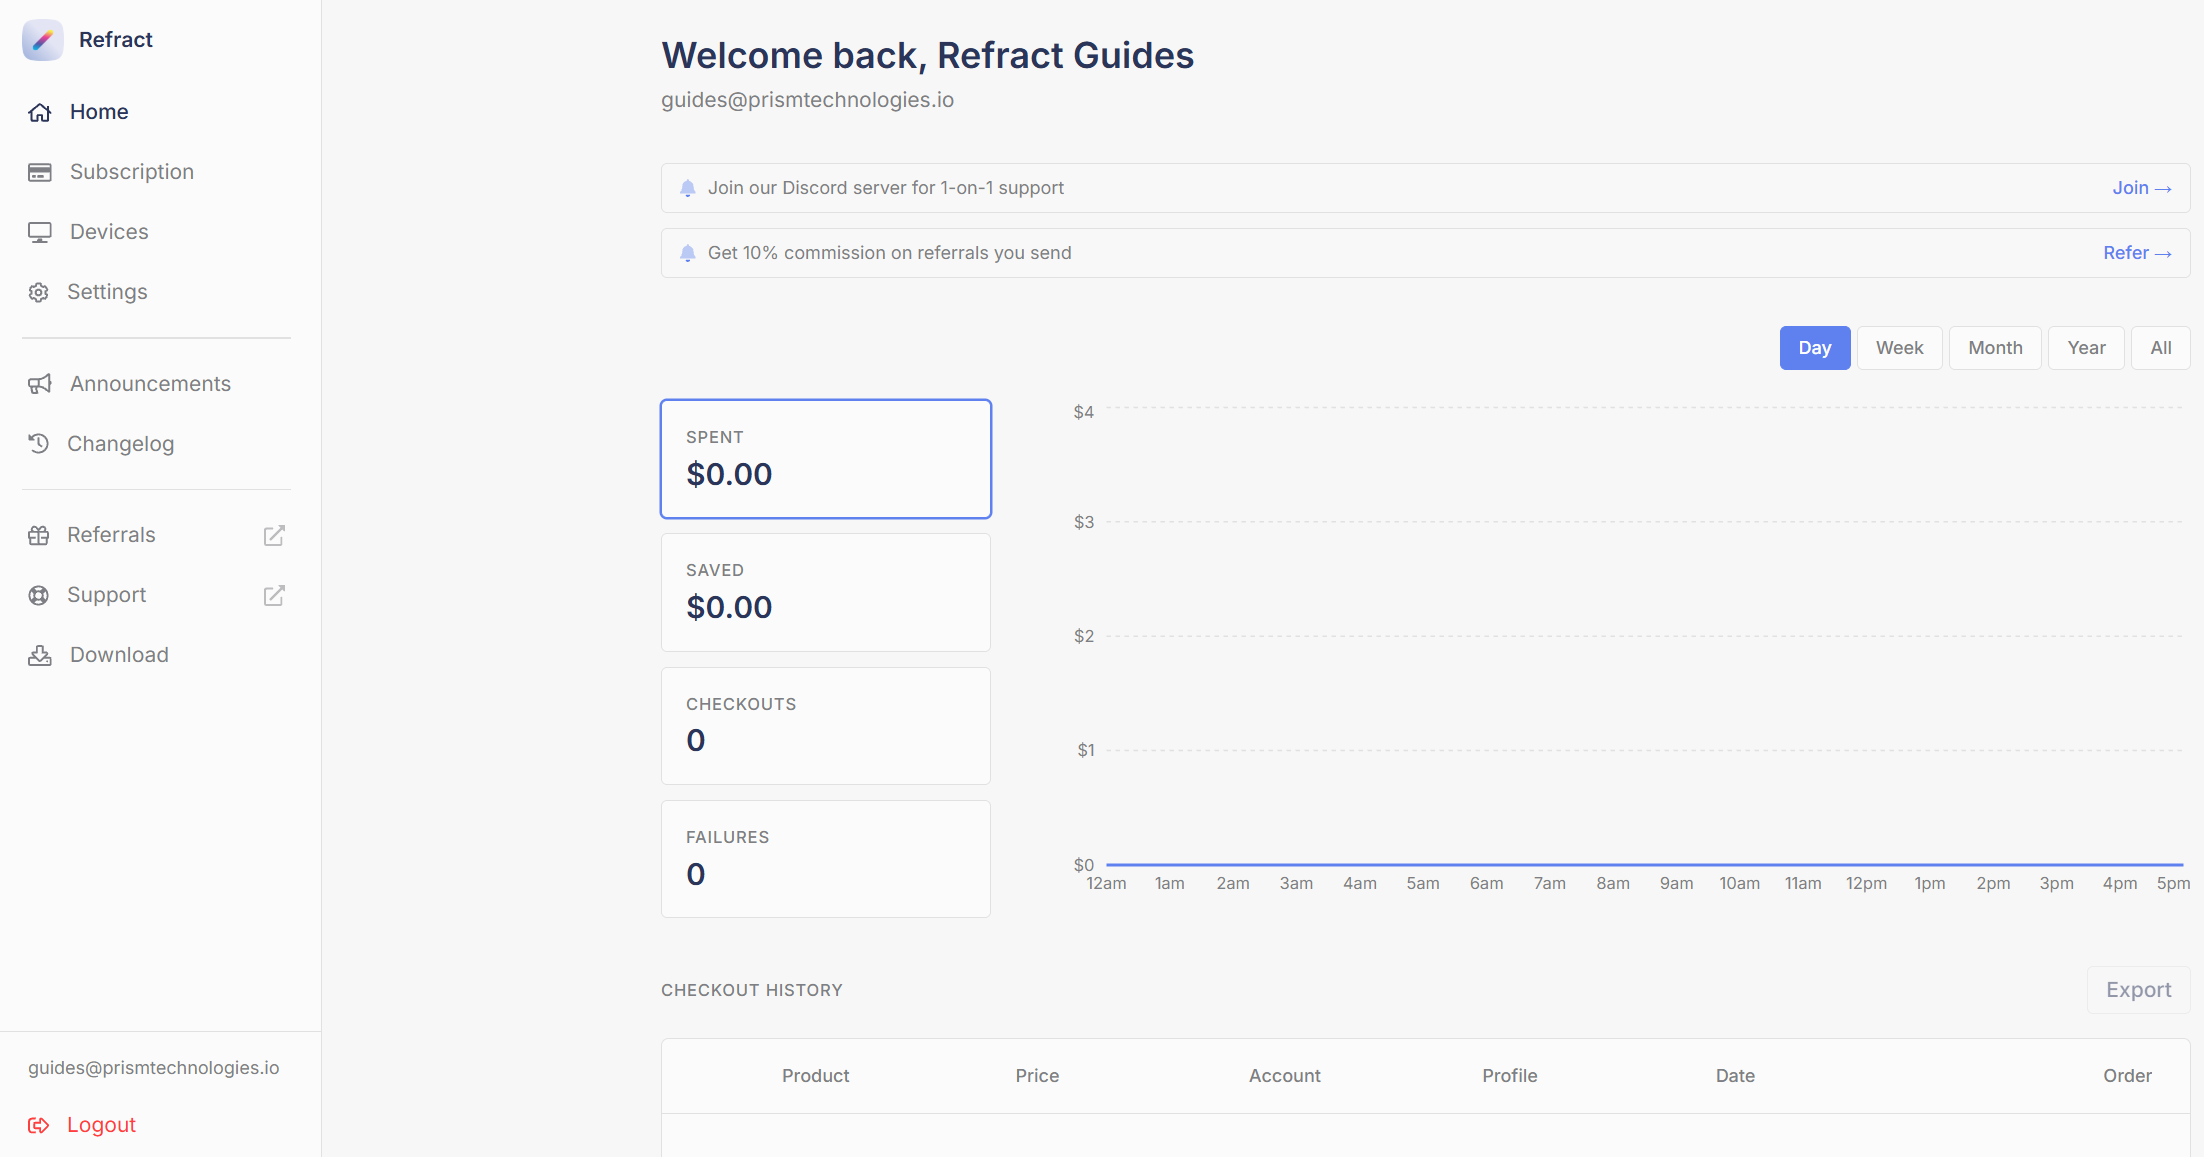Click bell icon on referrals commission banner
This screenshot has width=2204, height=1157.
pyautogui.click(x=688, y=253)
